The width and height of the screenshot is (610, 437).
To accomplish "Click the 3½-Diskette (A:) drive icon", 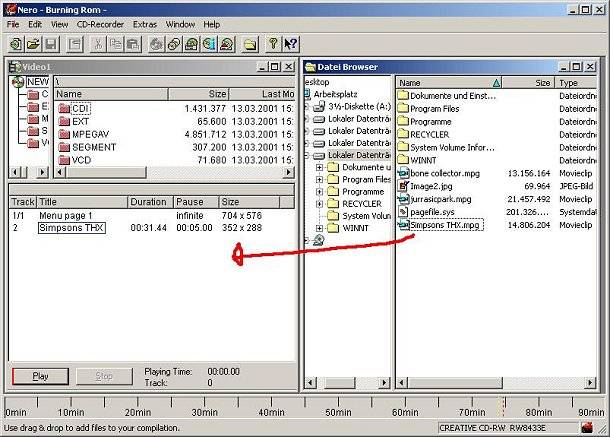I will [319, 106].
